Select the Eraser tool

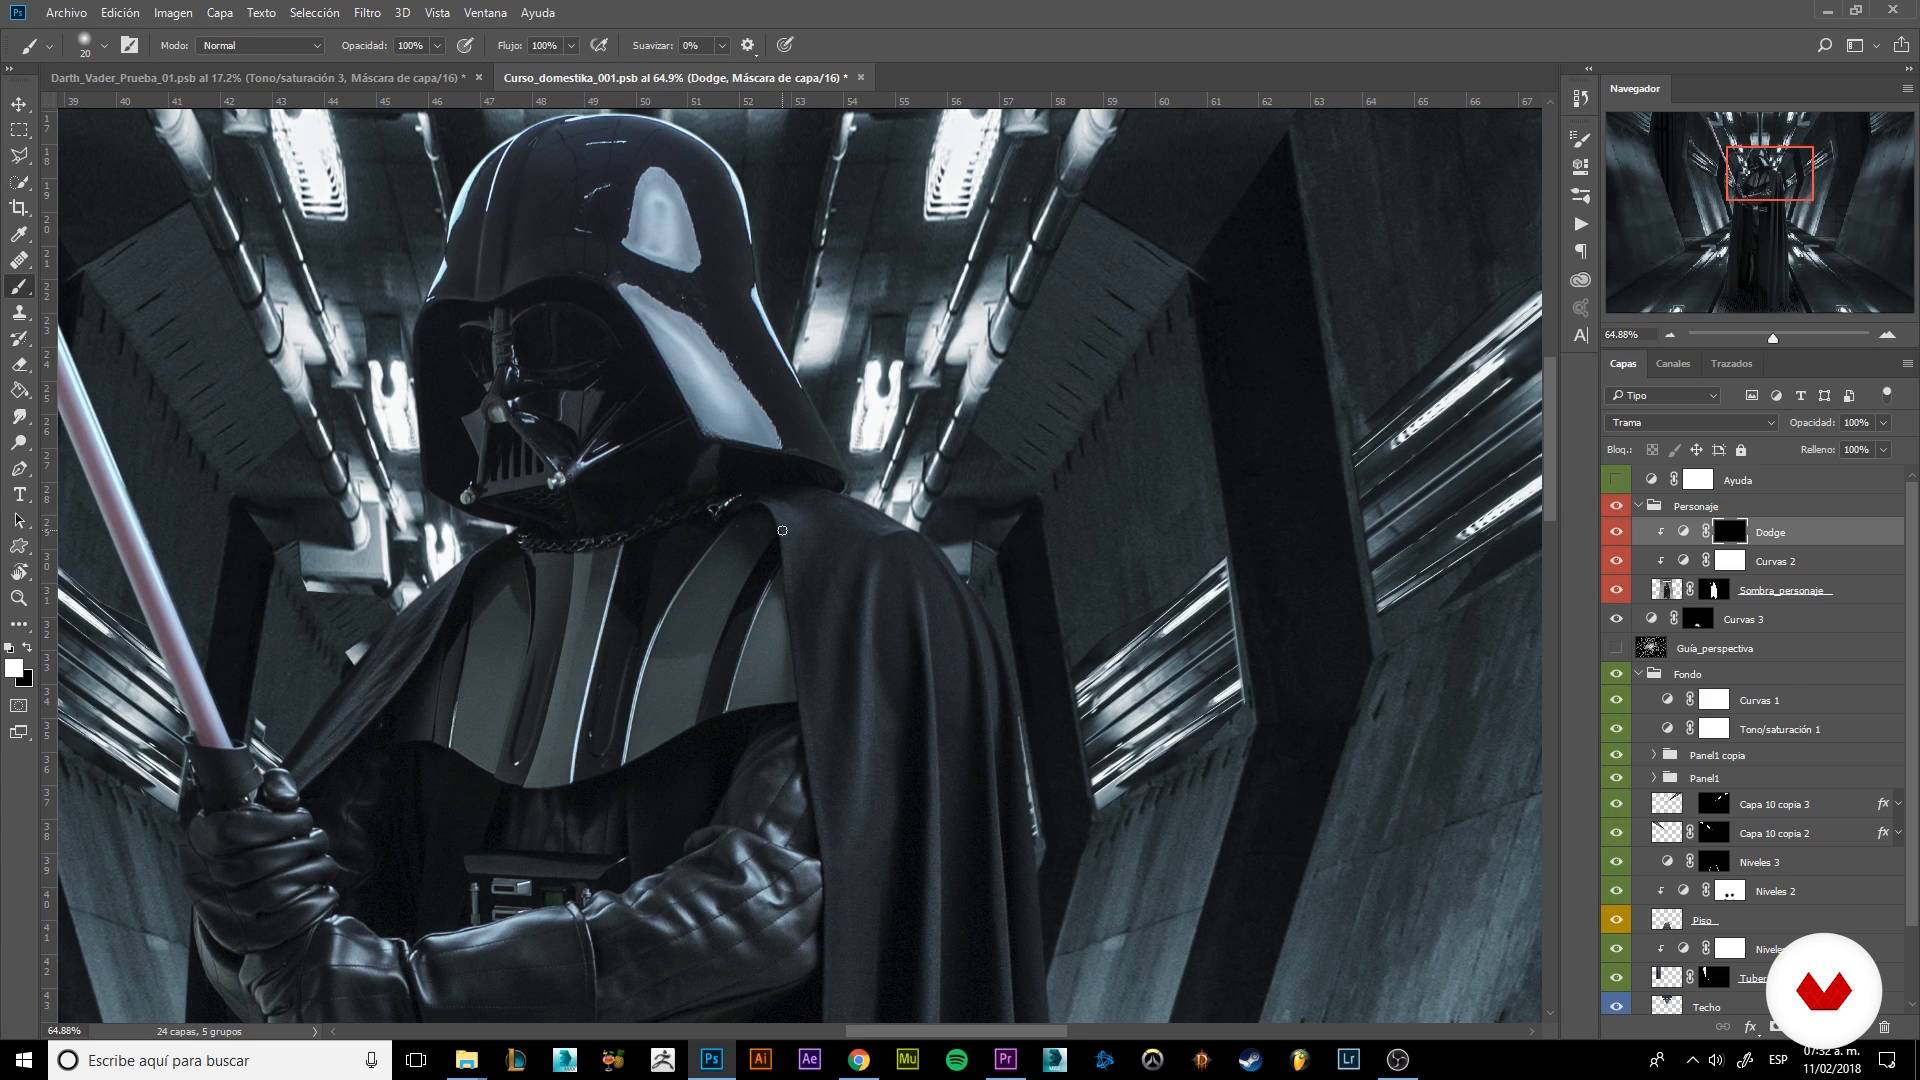click(19, 364)
